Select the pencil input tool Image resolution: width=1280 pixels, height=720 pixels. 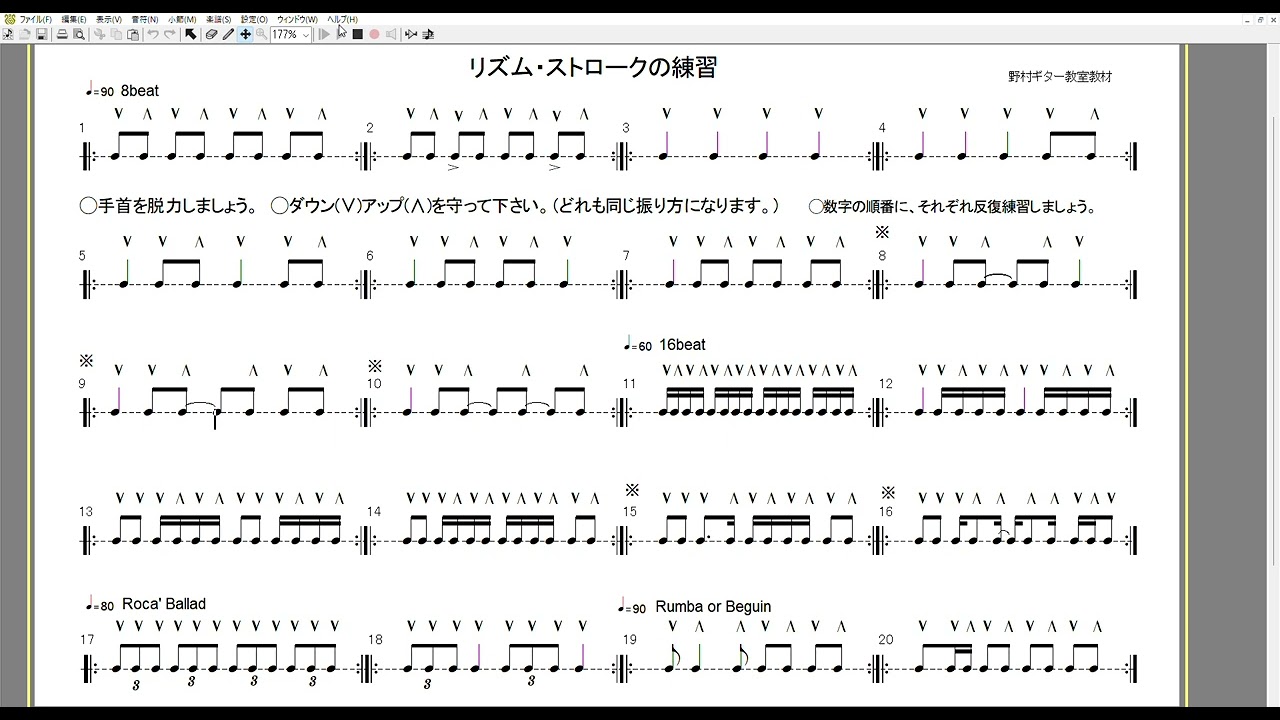click(x=228, y=34)
